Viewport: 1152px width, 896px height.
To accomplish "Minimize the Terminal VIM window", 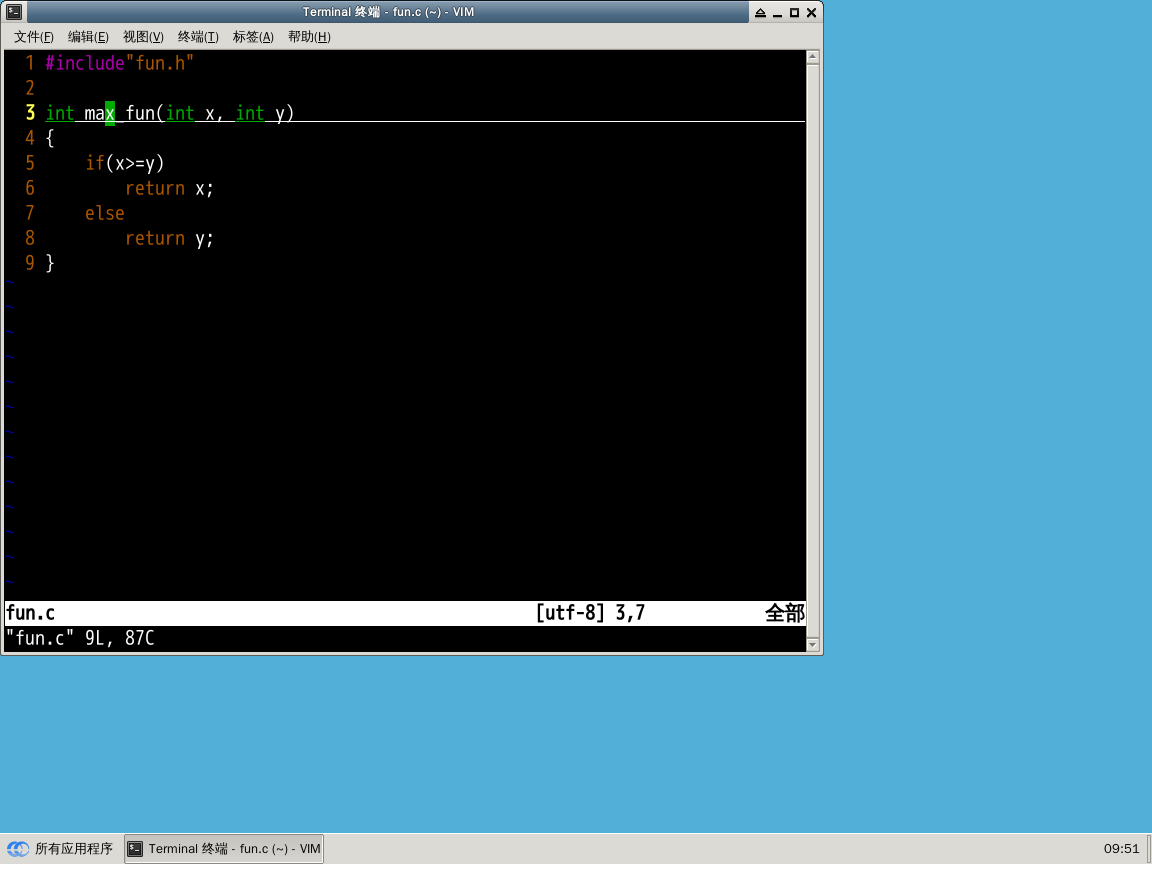I will coord(777,13).
